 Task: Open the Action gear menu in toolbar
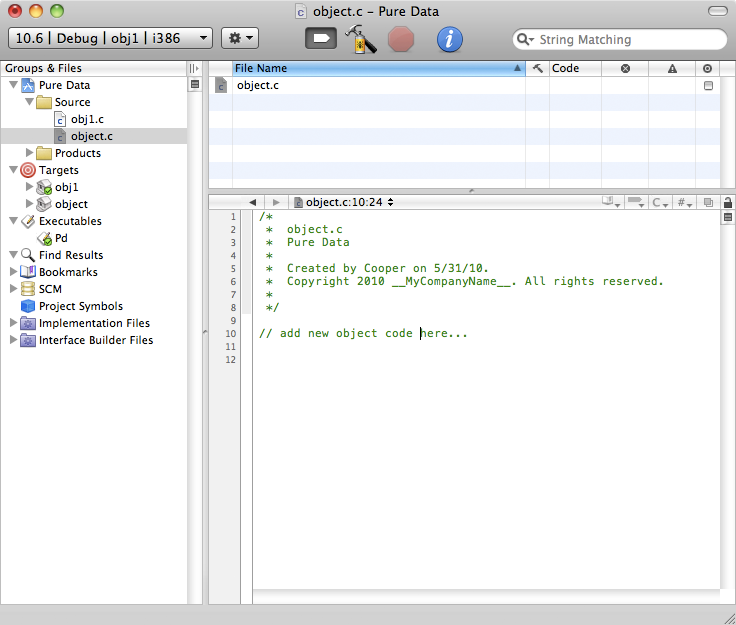[240, 38]
